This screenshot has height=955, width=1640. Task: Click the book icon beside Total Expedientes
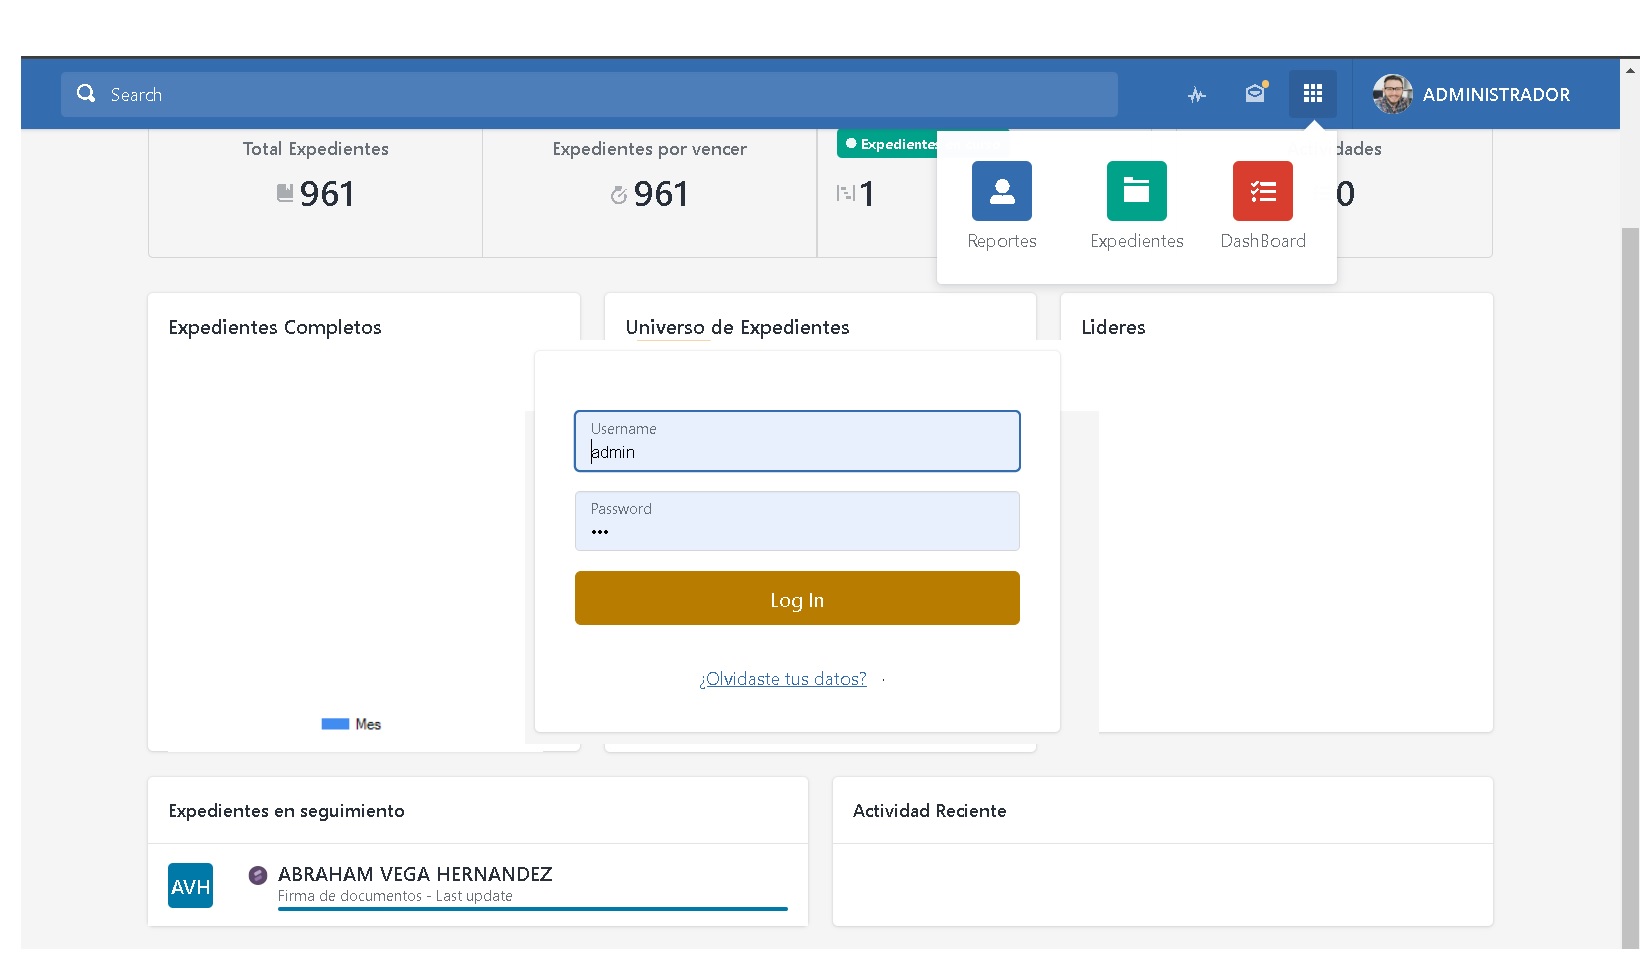pyautogui.click(x=285, y=193)
